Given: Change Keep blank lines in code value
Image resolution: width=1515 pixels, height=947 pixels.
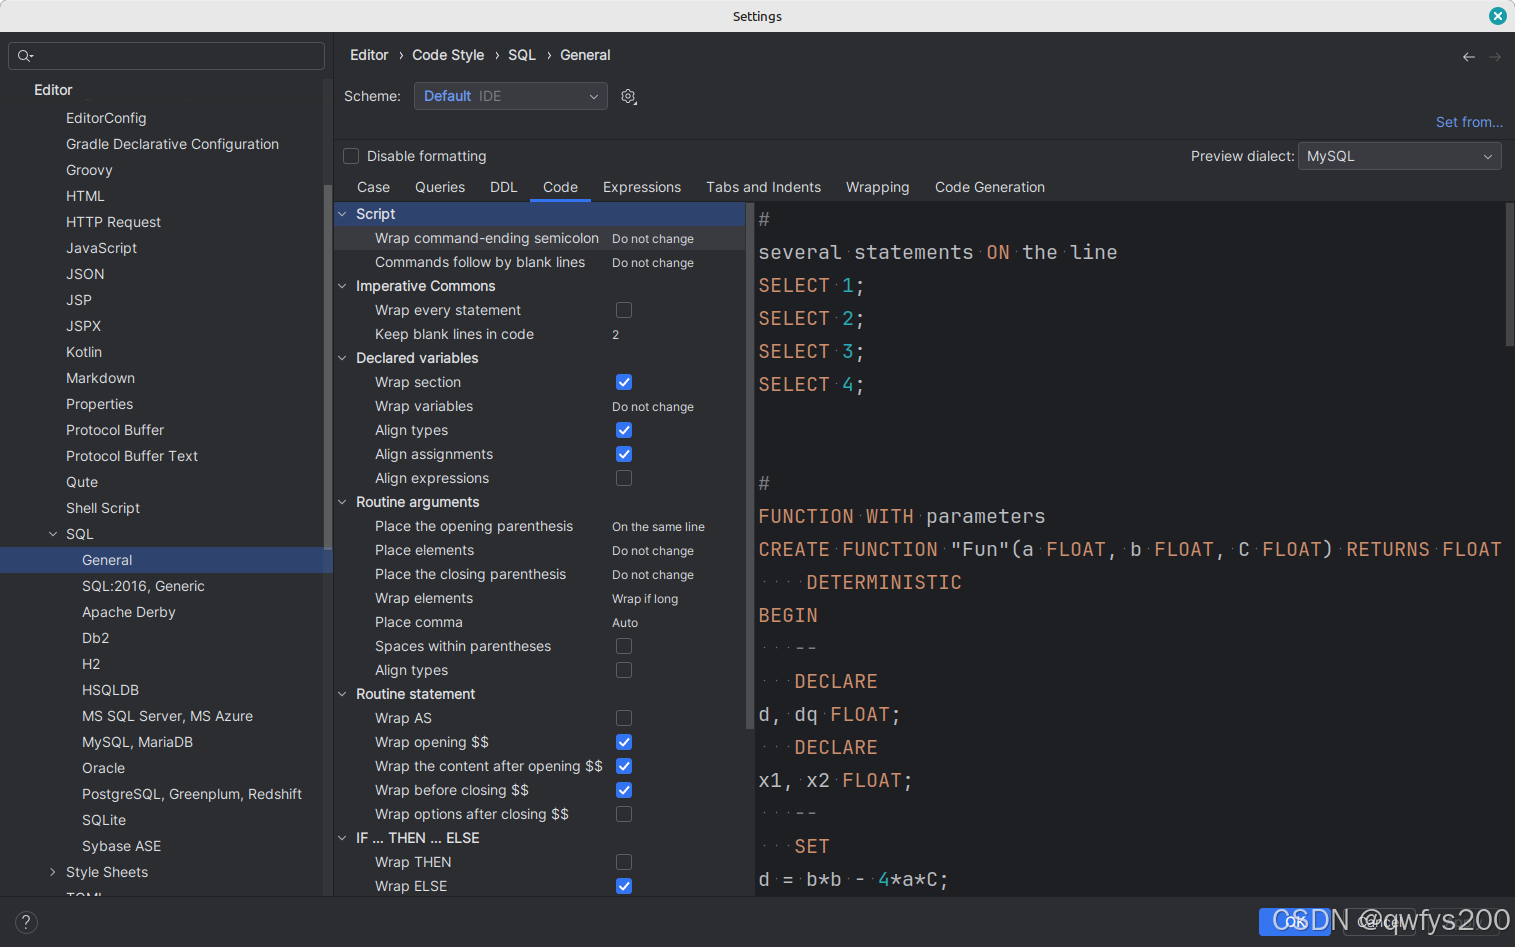Looking at the screenshot, I should coord(615,335).
